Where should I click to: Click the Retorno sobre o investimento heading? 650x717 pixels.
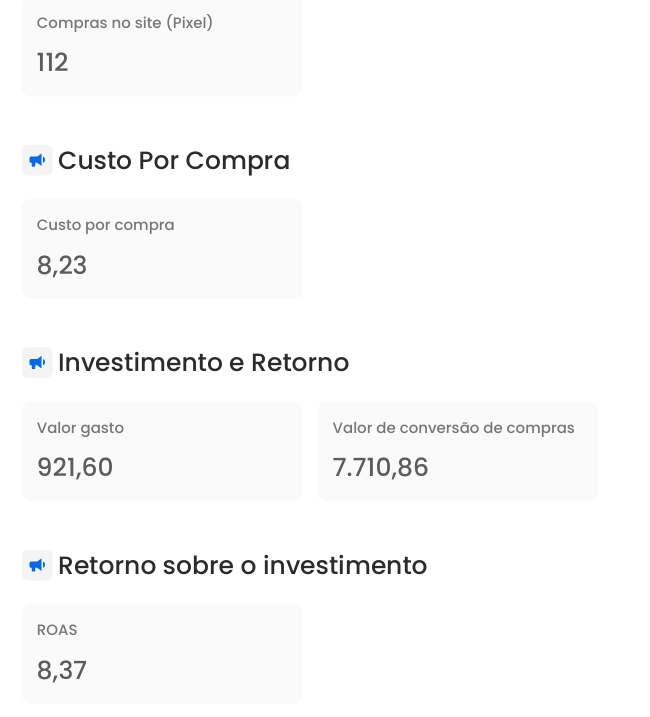click(x=243, y=565)
